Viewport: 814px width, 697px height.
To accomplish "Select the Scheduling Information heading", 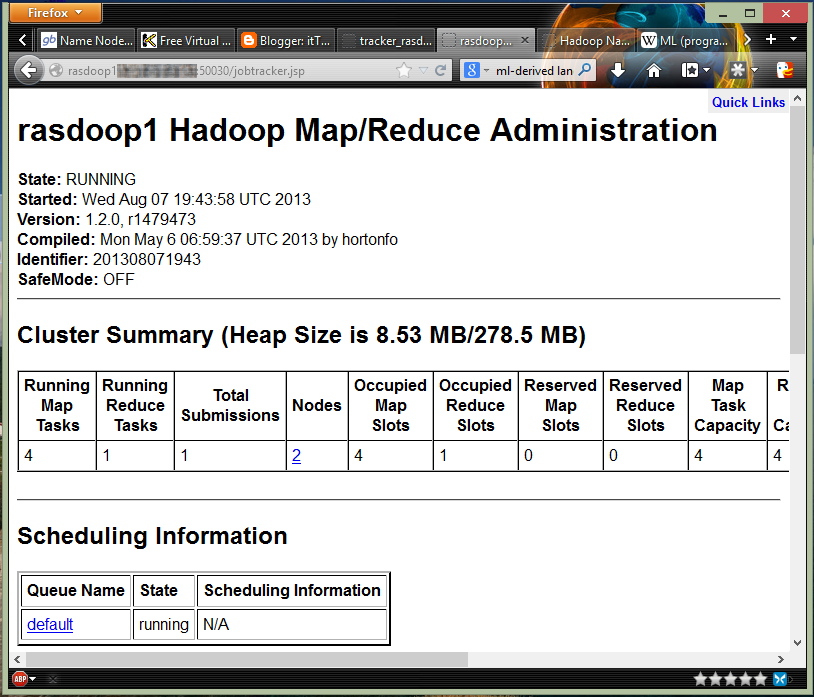I will (152, 536).
